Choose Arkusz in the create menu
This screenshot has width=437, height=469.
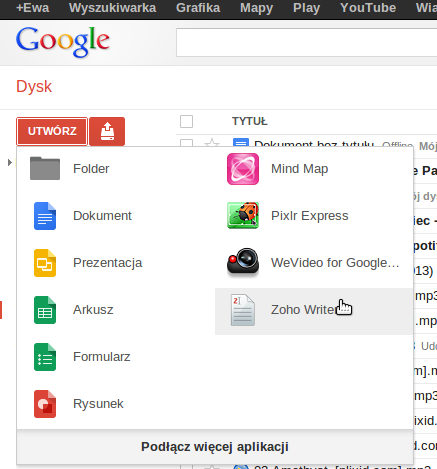pyautogui.click(x=116, y=310)
